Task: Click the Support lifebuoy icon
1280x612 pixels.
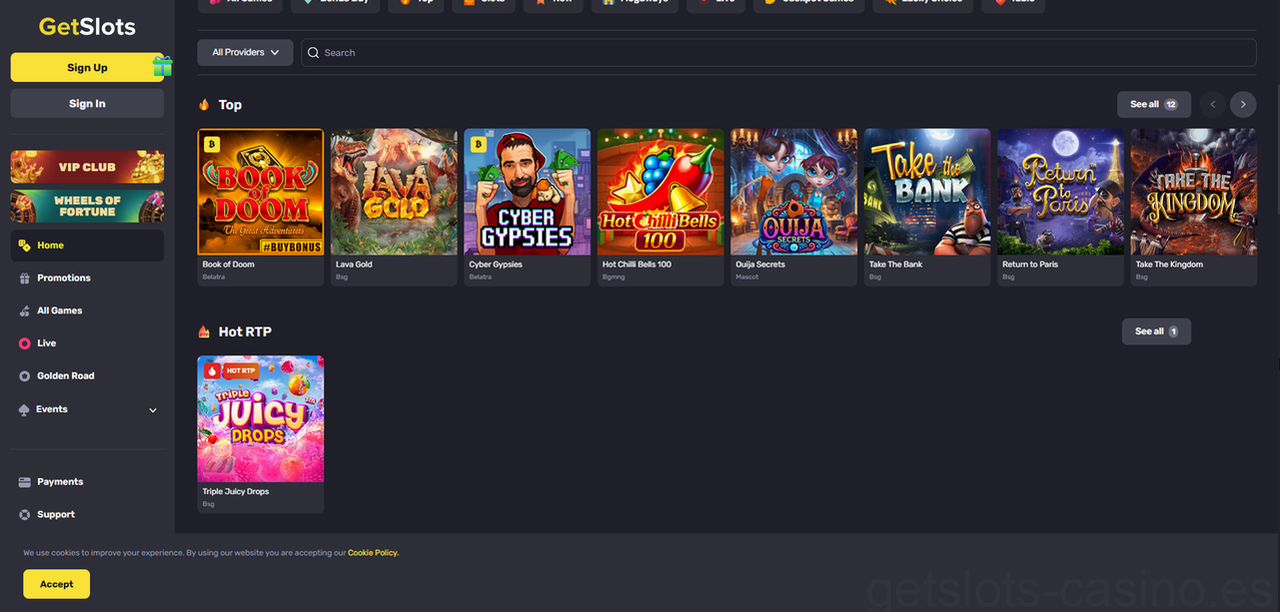Action: [25, 515]
